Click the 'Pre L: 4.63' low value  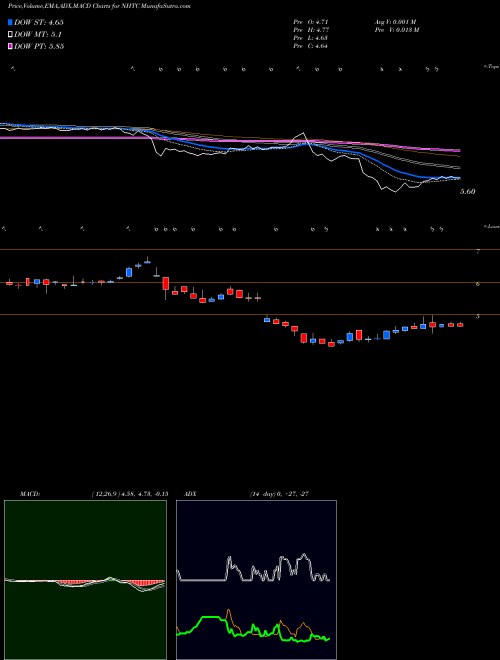311,38
